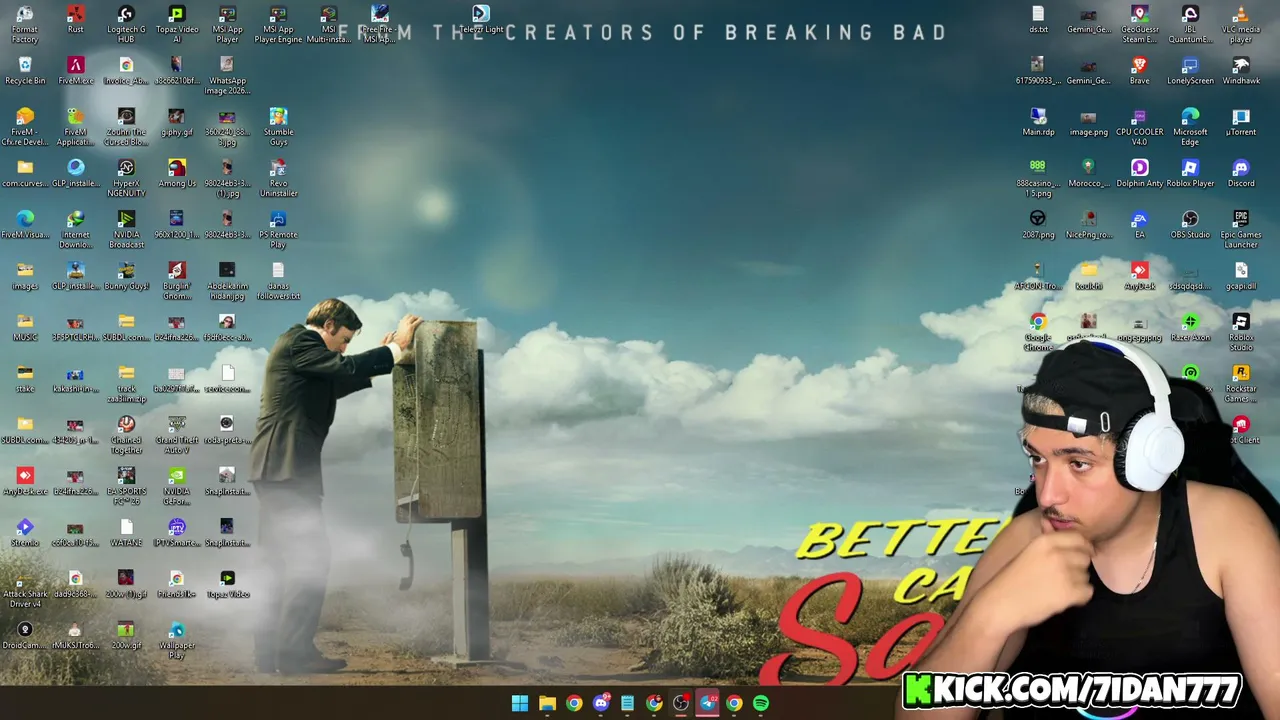Open Epic Games Launcher
The image size is (1280, 720).
coord(1241,229)
